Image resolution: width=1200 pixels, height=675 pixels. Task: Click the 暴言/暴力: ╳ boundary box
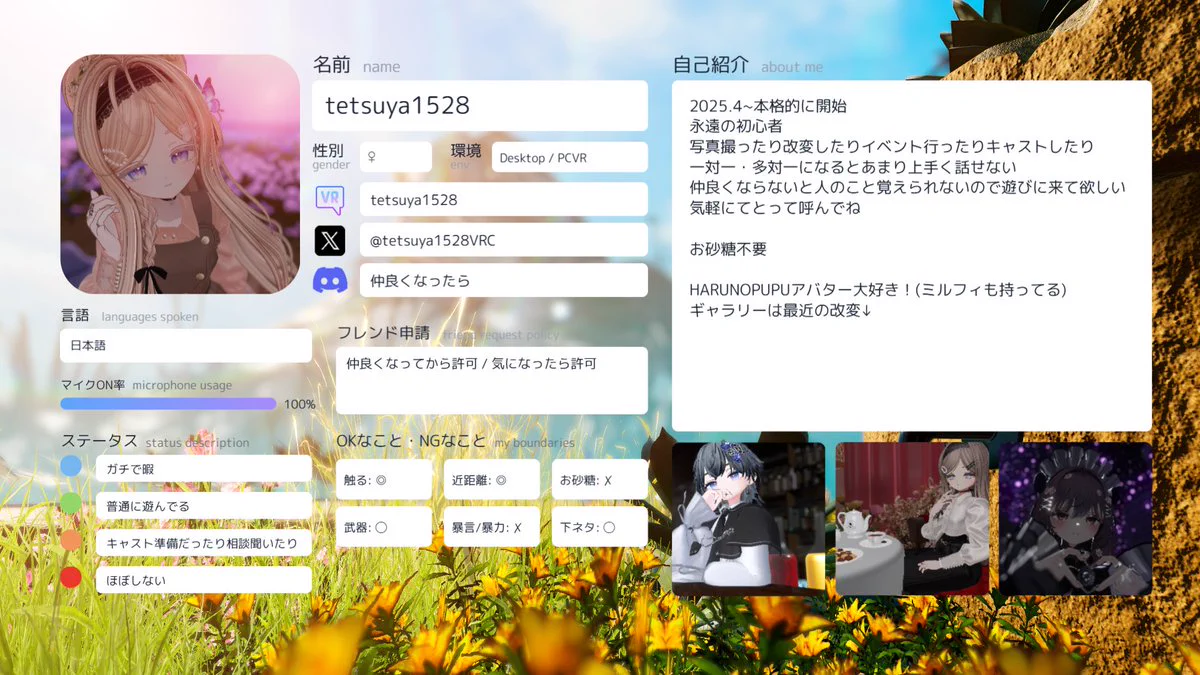point(492,527)
